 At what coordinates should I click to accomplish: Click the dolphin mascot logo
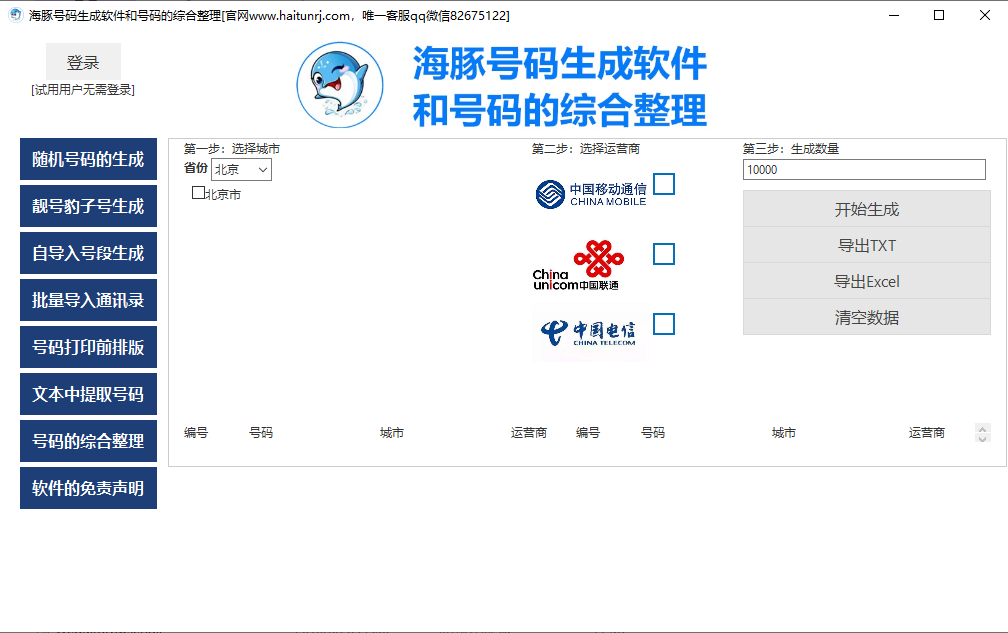tap(339, 85)
